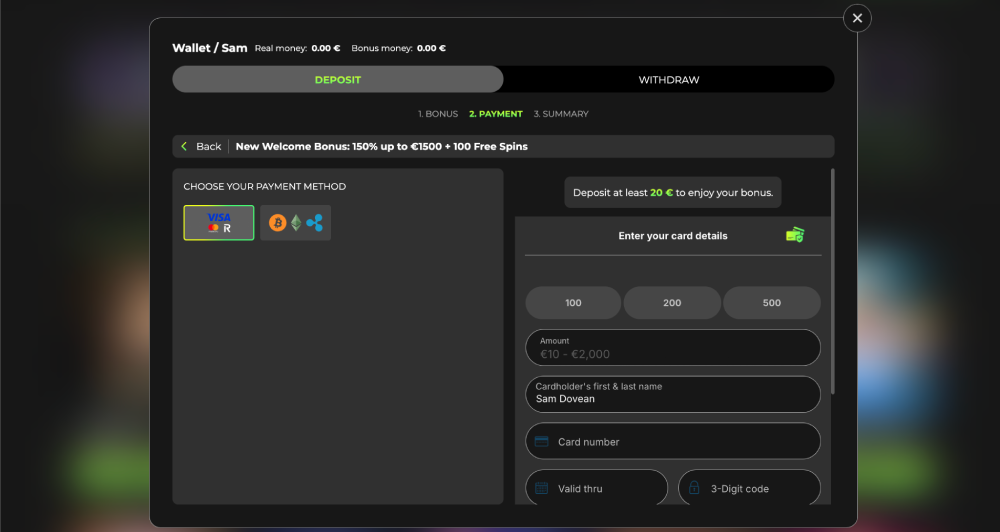Pick the 500 preset amount
This screenshot has height=532, width=1000.
pyautogui.click(x=772, y=303)
